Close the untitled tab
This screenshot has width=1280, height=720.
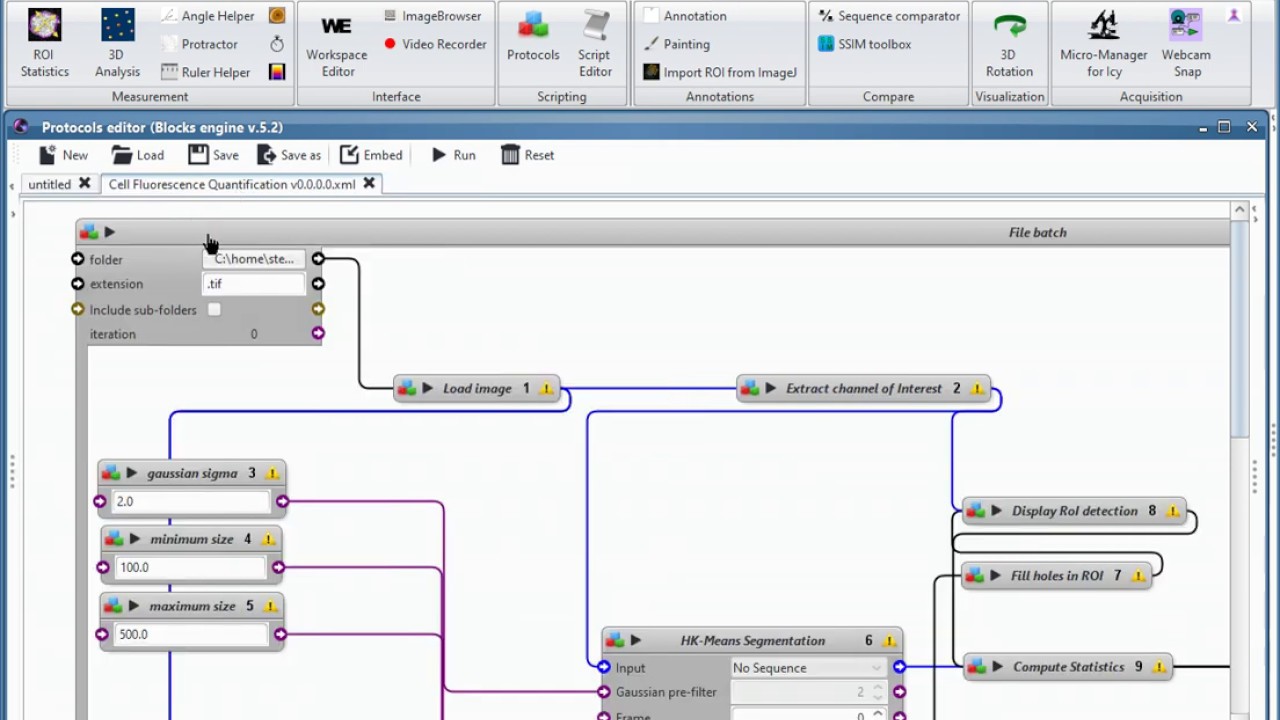coord(85,184)
